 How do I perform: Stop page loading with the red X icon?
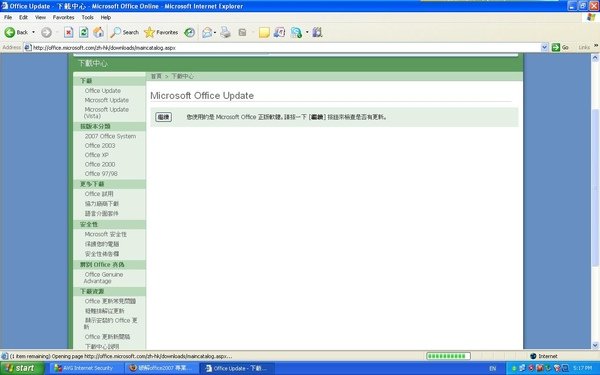click(68, 33)
